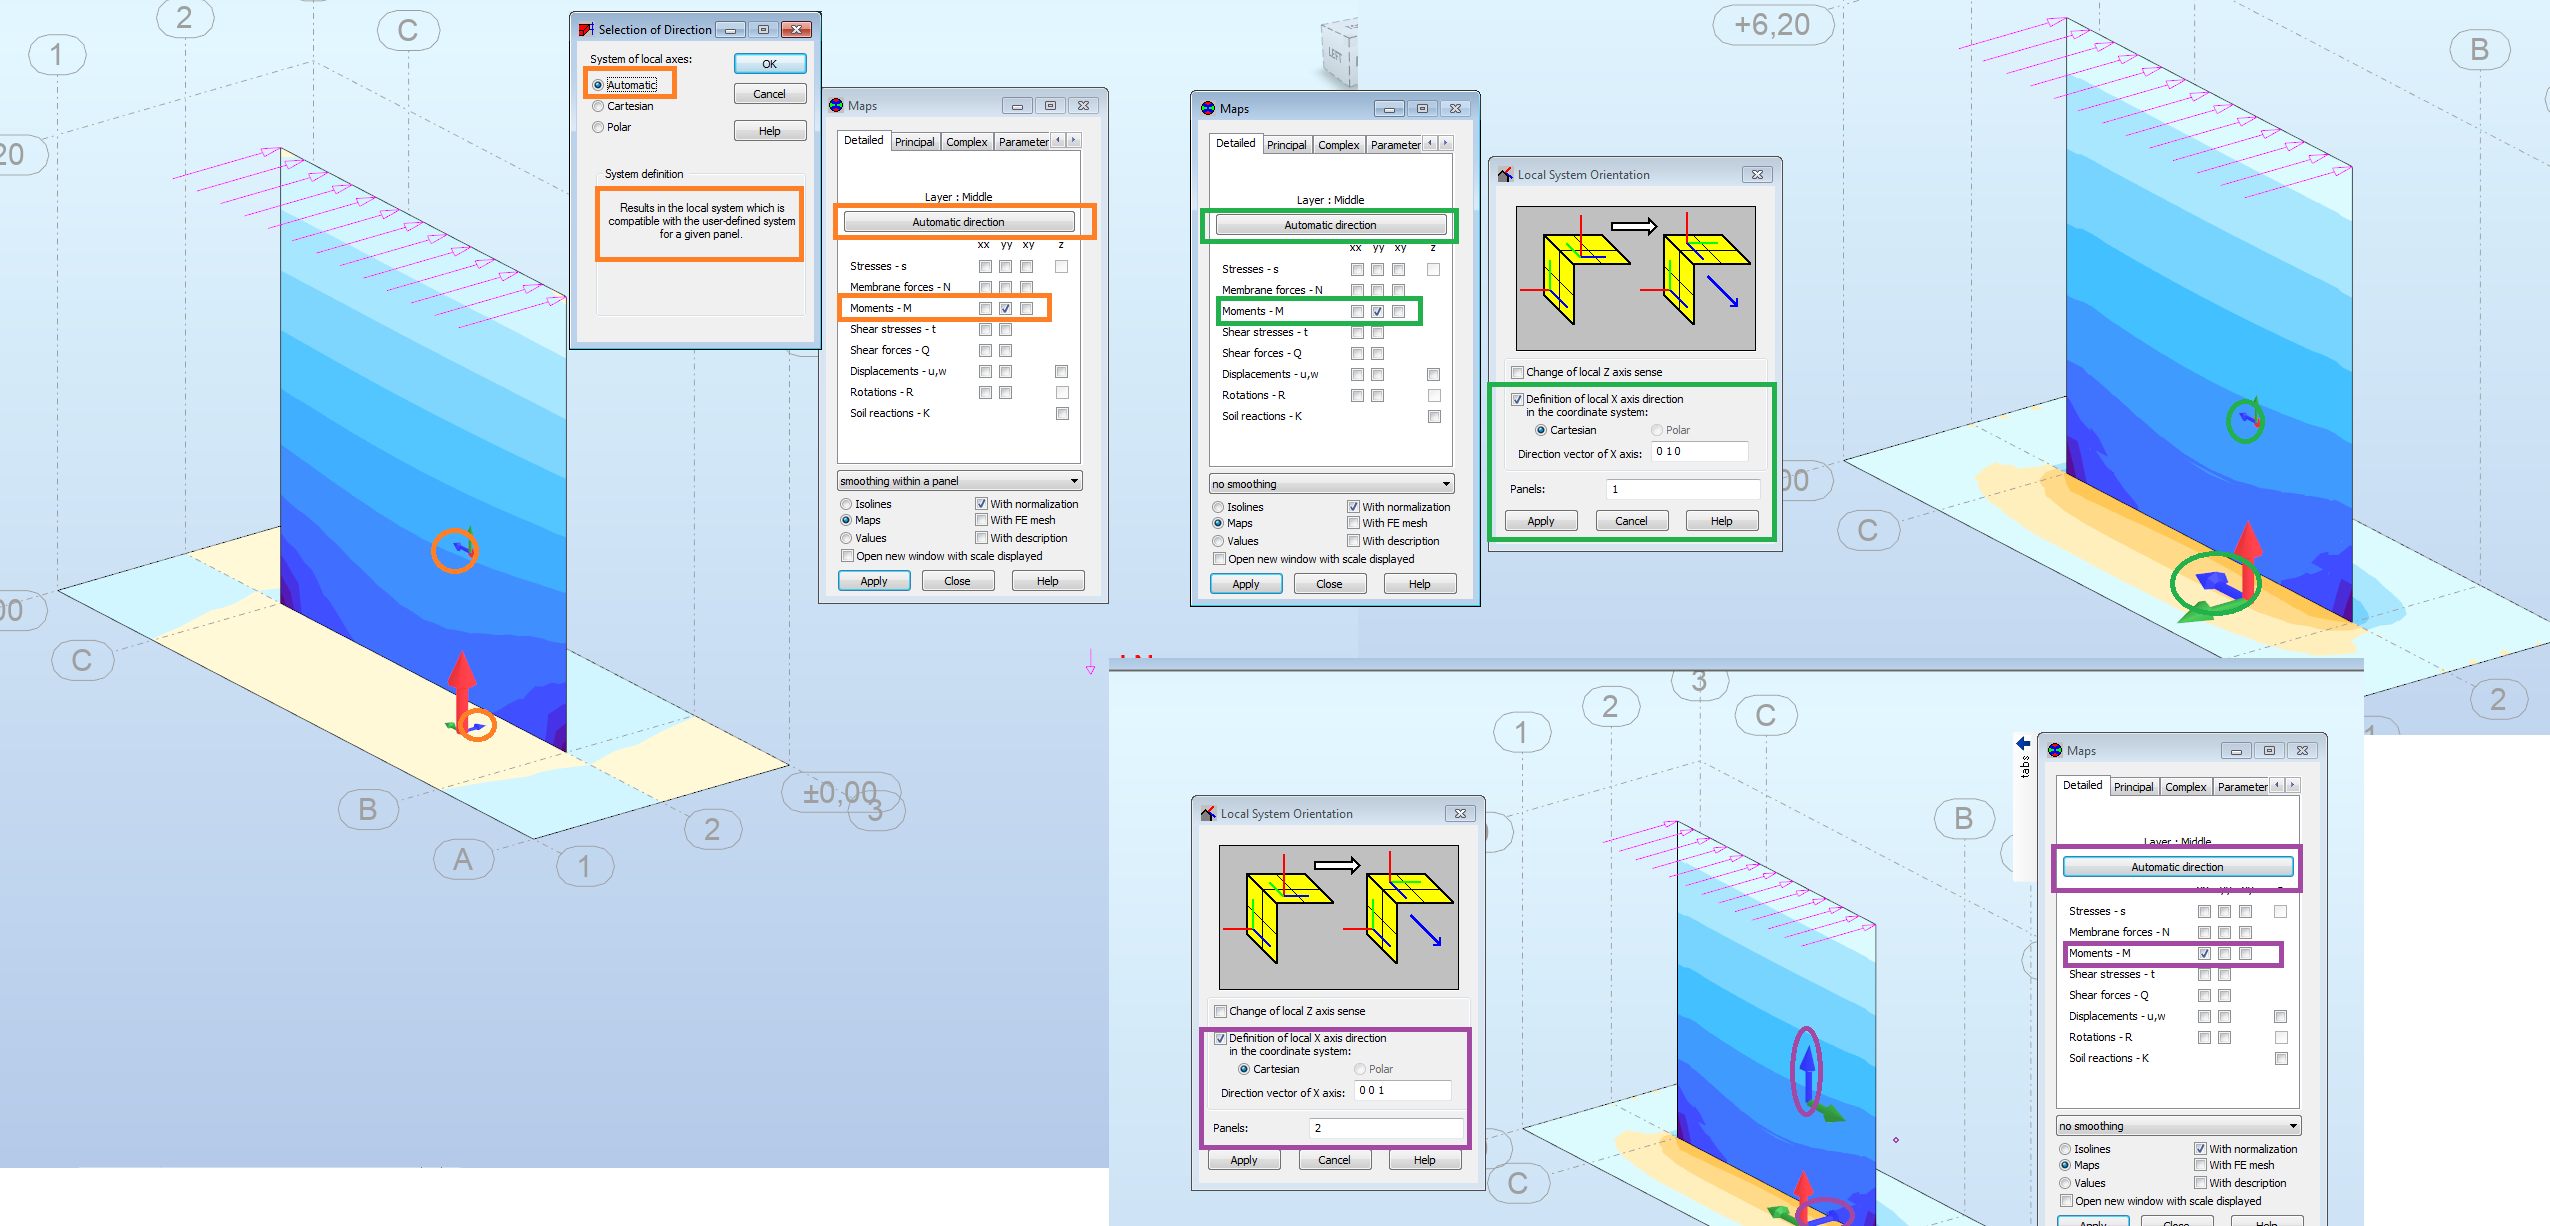Open the "no smoothing" dropdown
Viewport: 2550px width, 1226px height.
[1330, 483]
